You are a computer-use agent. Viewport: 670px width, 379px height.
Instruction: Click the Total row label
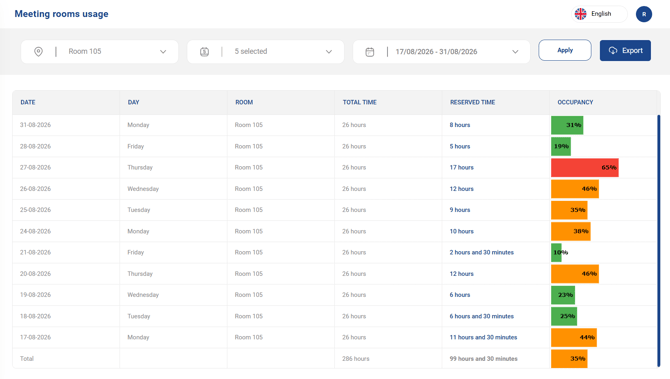coord(26,359)
